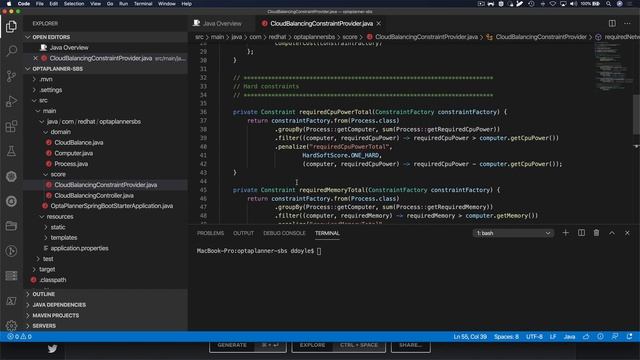Image resolution: width=640 pixels, height=360 pixels.
Task: Open the folder icon view in activity bar
Action: pyautogui.click(x=11, y=226)
